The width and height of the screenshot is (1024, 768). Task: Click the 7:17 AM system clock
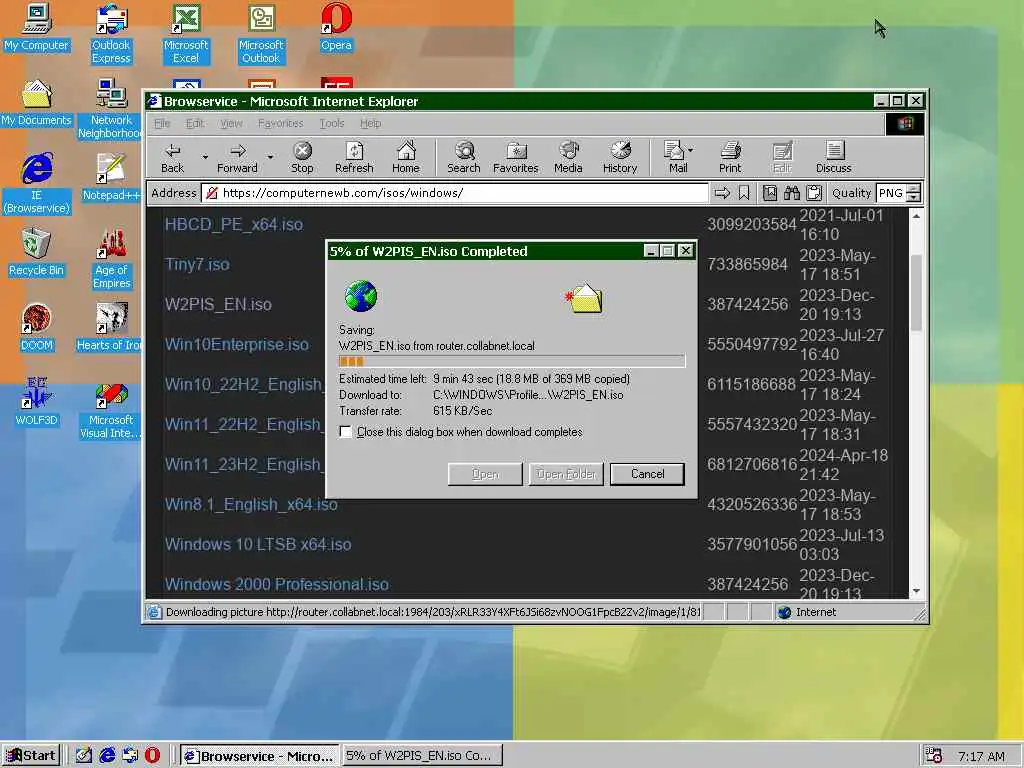pyautogui.click(x=981, y=756)
